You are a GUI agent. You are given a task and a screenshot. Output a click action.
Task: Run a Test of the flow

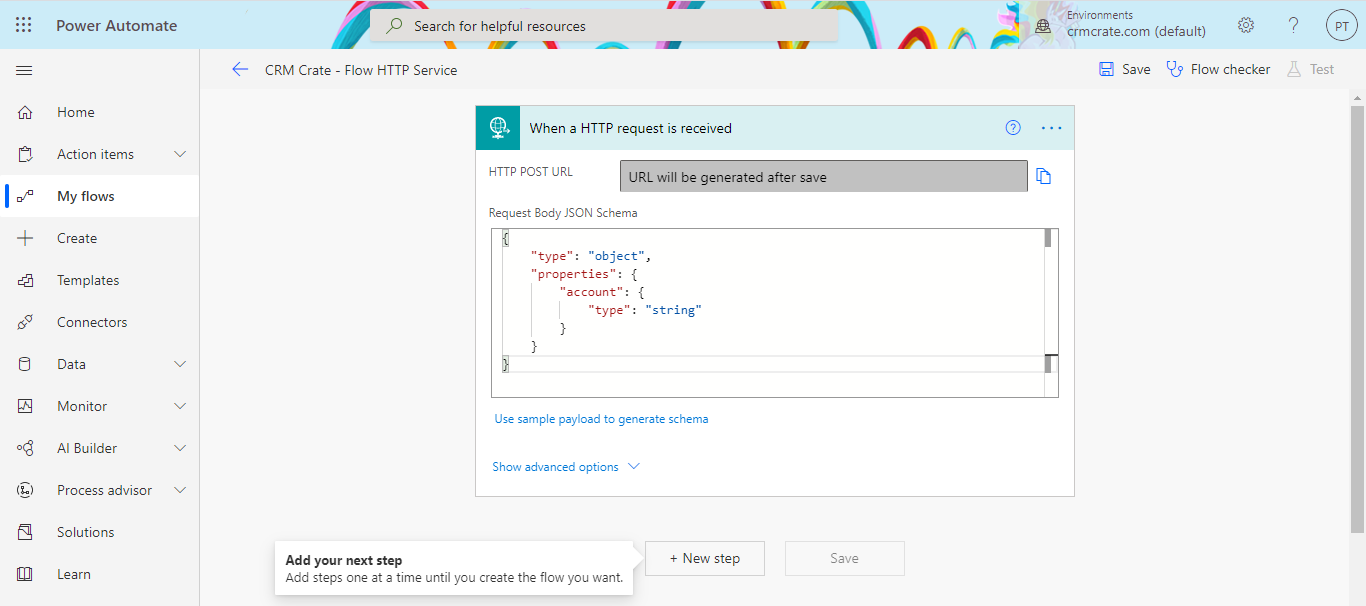tap(1311, 69)
